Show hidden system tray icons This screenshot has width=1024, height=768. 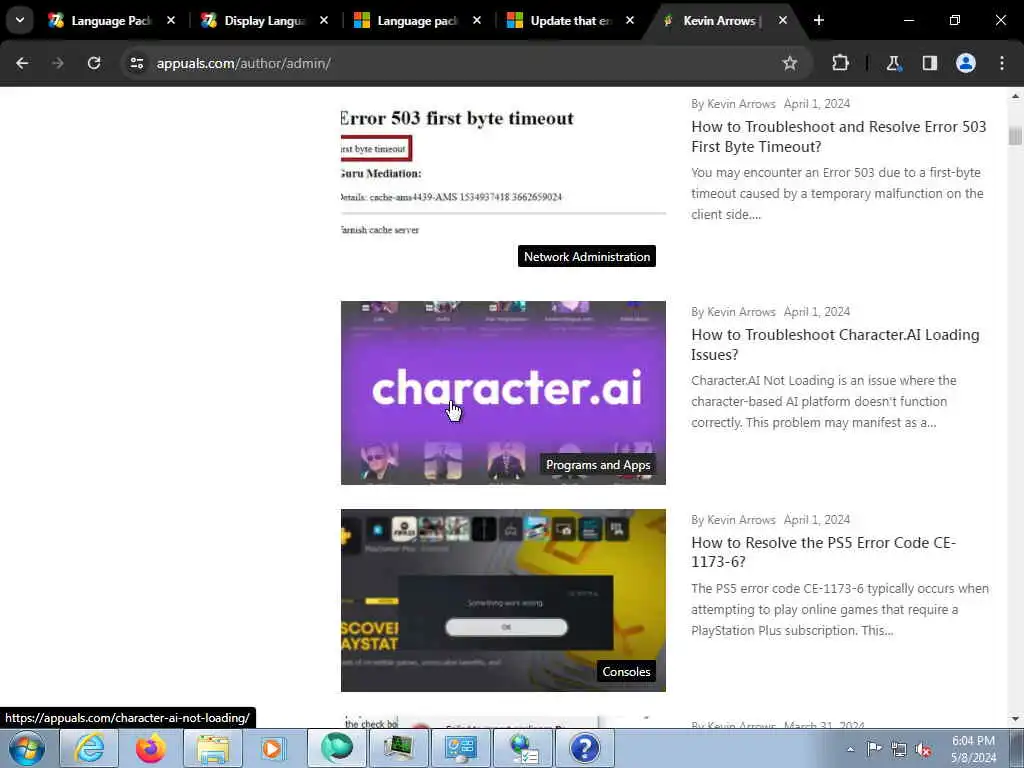(850, 749)
